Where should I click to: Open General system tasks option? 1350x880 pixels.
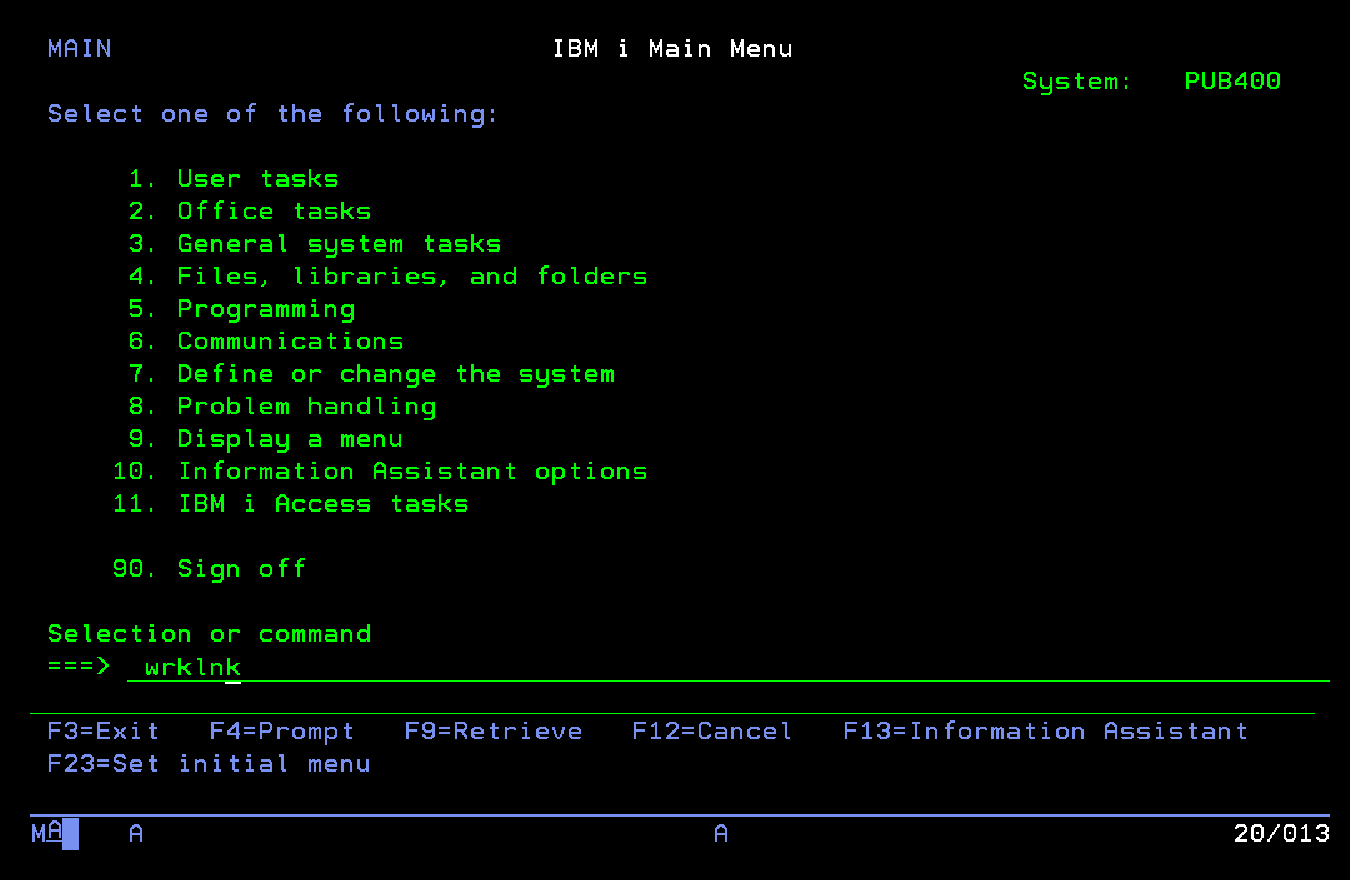(338, 244)
